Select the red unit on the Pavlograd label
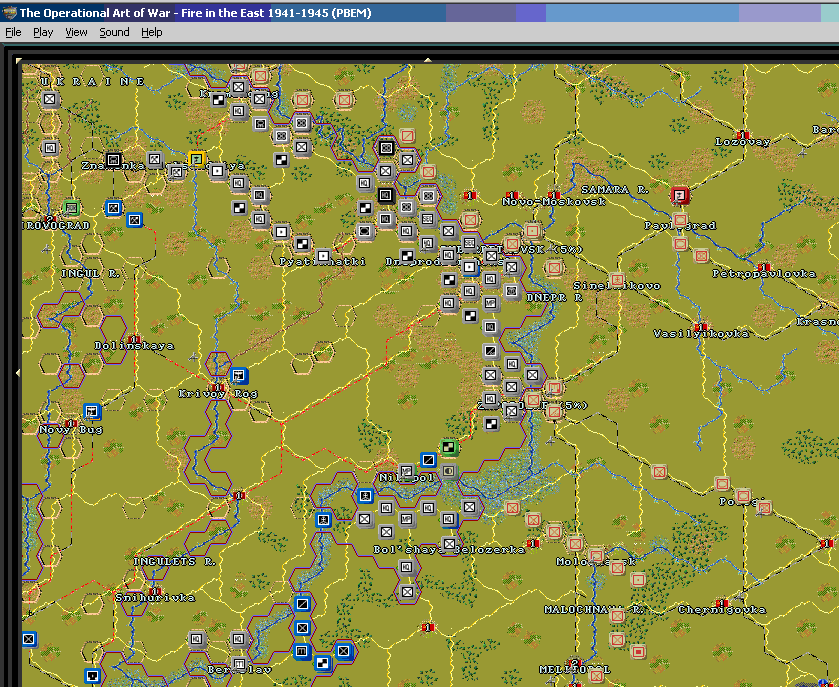 [680, 220]
